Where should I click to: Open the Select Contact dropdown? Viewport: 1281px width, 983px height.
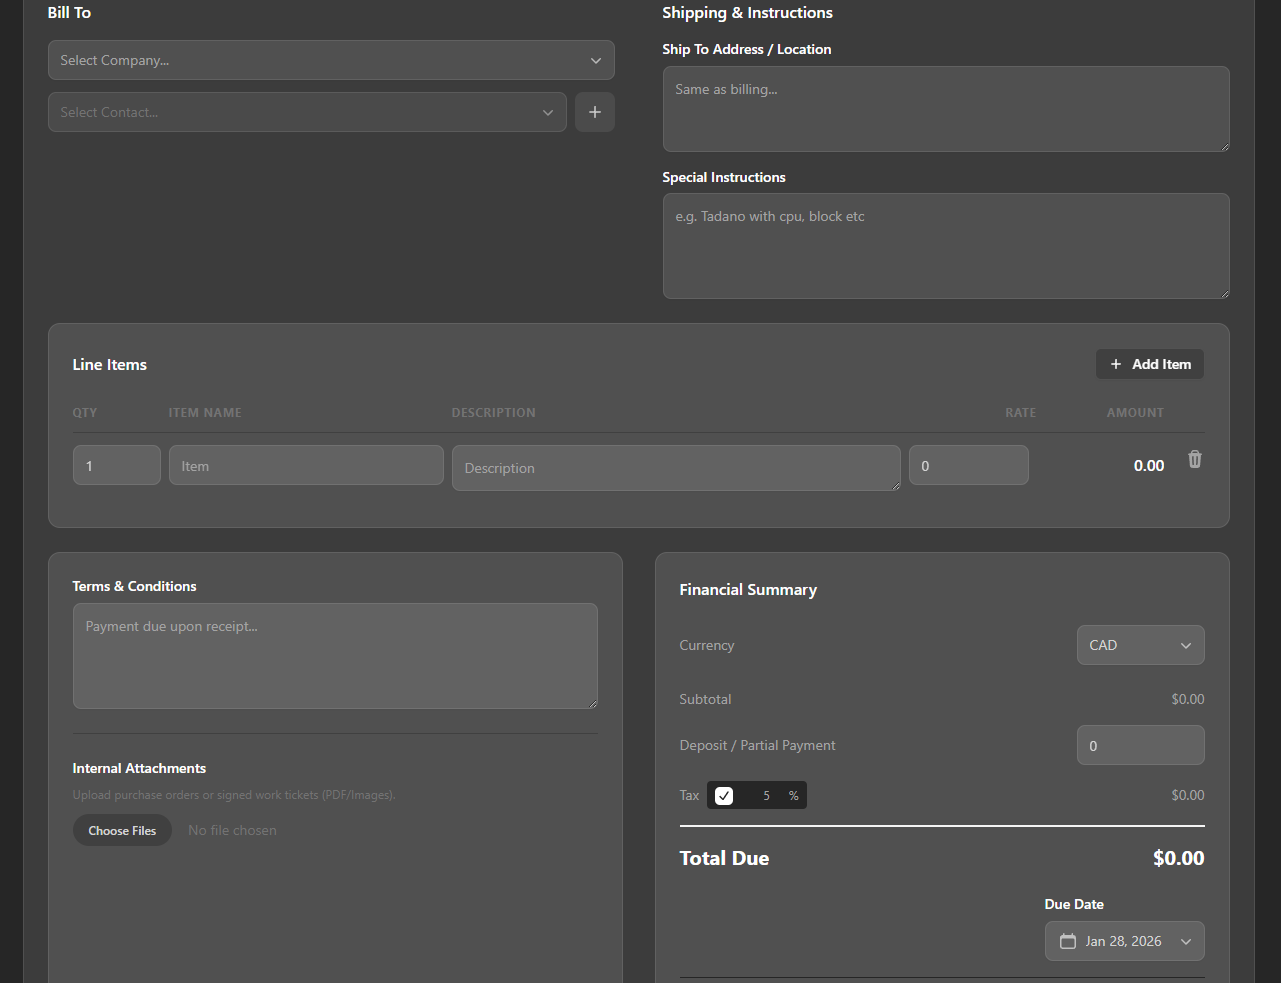[x=307, y=111]
